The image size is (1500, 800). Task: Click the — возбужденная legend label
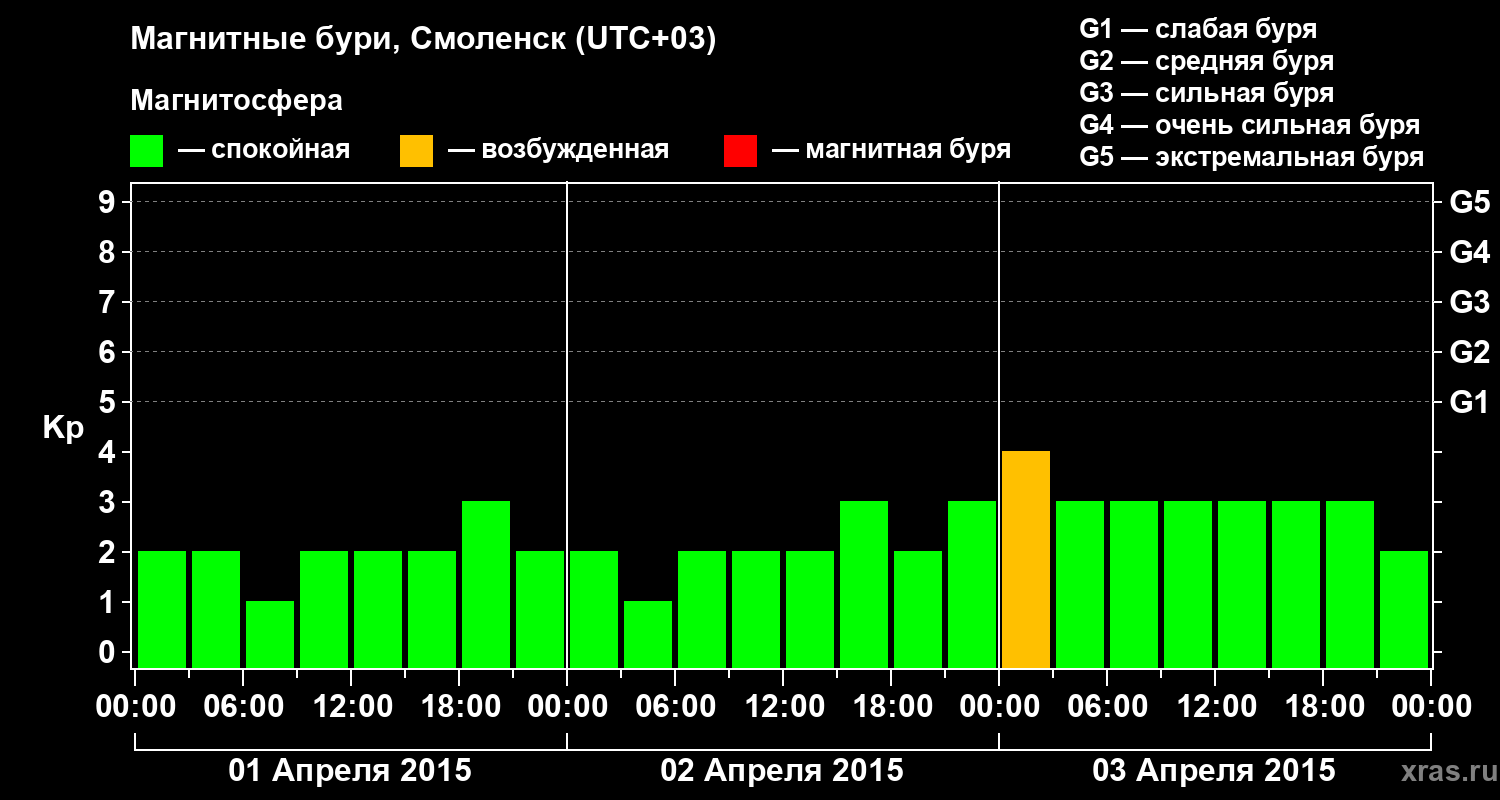[558, 151]
